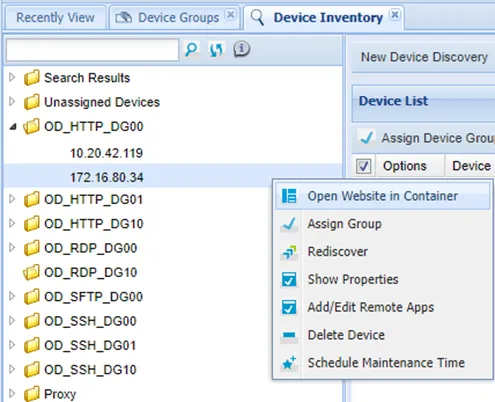
Task: Collapse the OD_HTTP_DG00 group
Action: pos(13,127)
